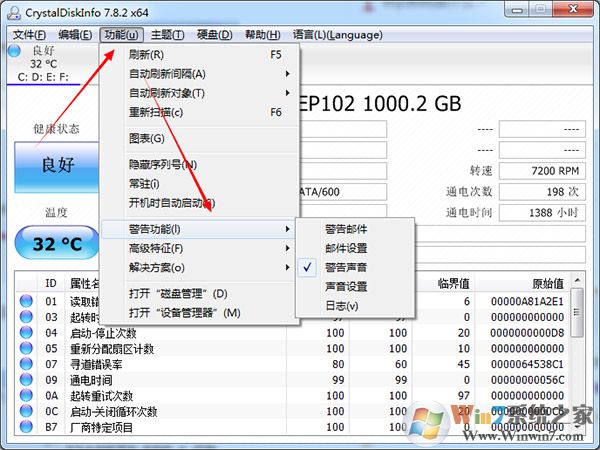Click raw value 00000000056C
The width and height of the screenshot is (600, 450).
[x=527, y=380]
